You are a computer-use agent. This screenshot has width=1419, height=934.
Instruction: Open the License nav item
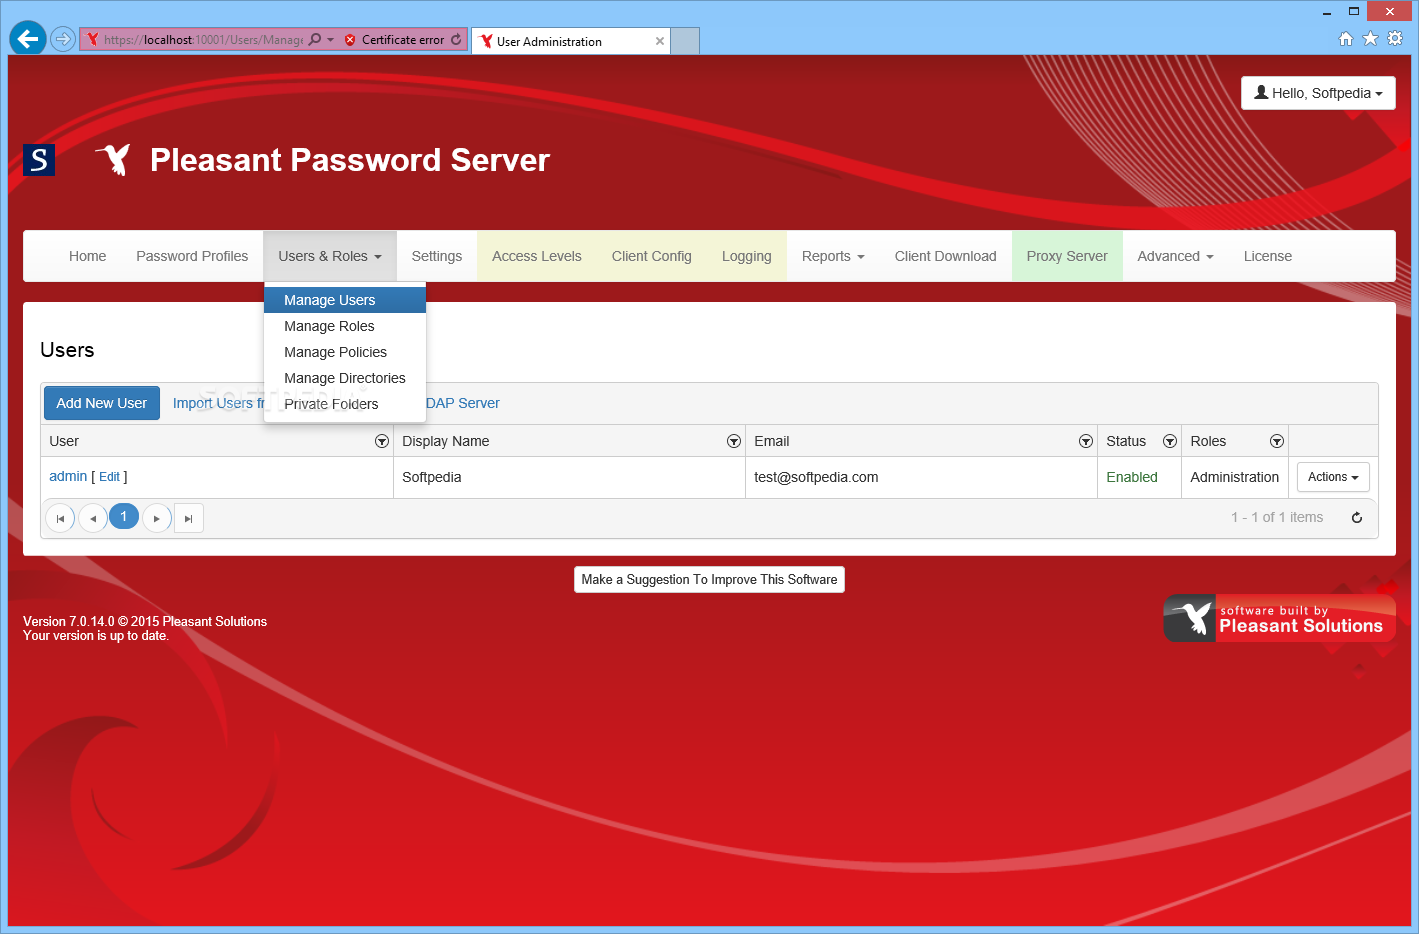[1268, 256]
